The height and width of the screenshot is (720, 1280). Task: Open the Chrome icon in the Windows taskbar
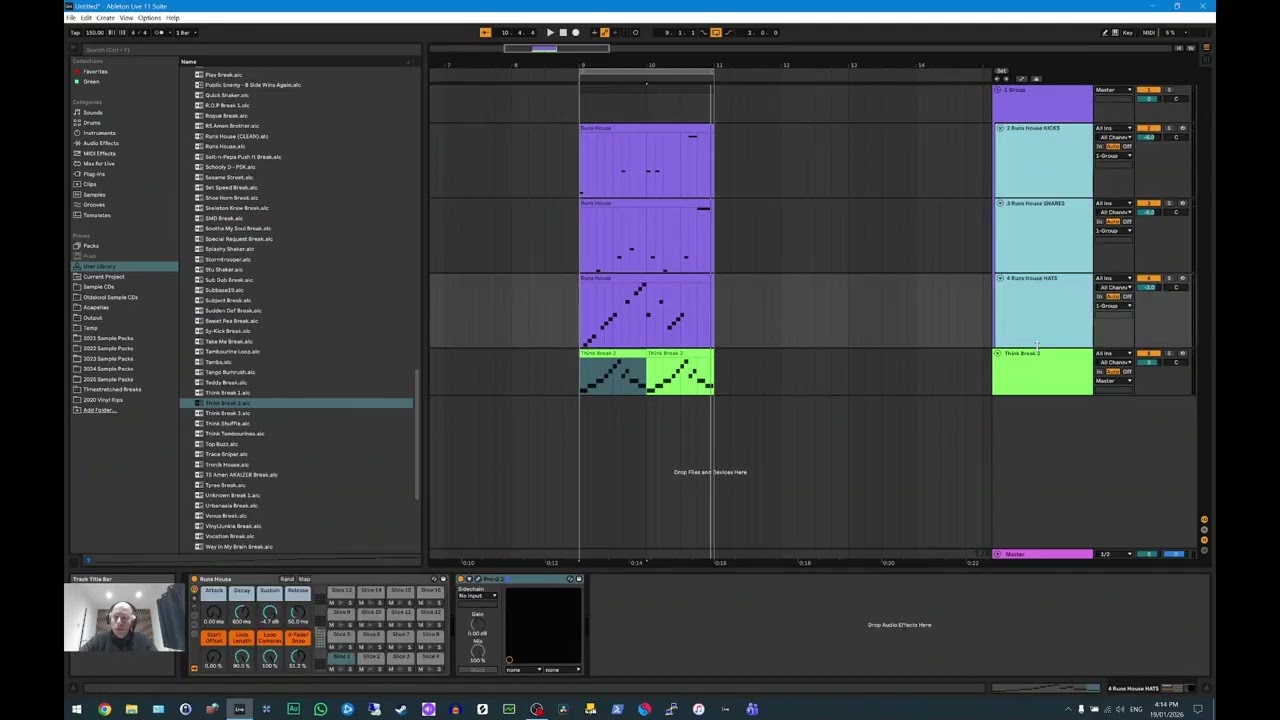tap(104, 709)
